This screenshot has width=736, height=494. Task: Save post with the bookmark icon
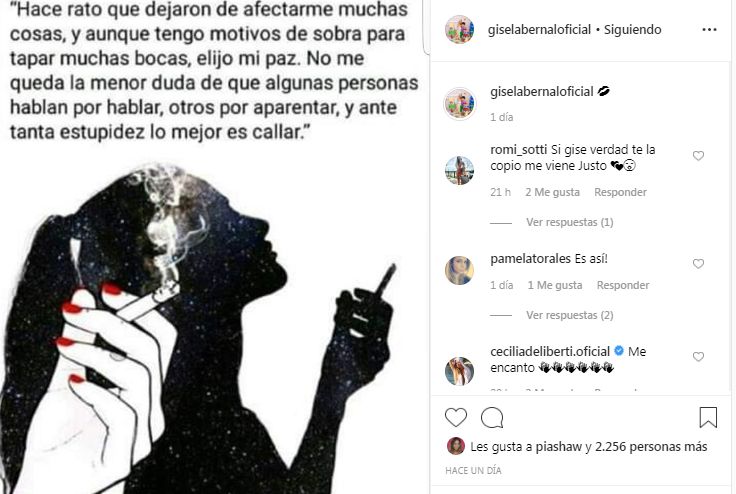point(708,417)
